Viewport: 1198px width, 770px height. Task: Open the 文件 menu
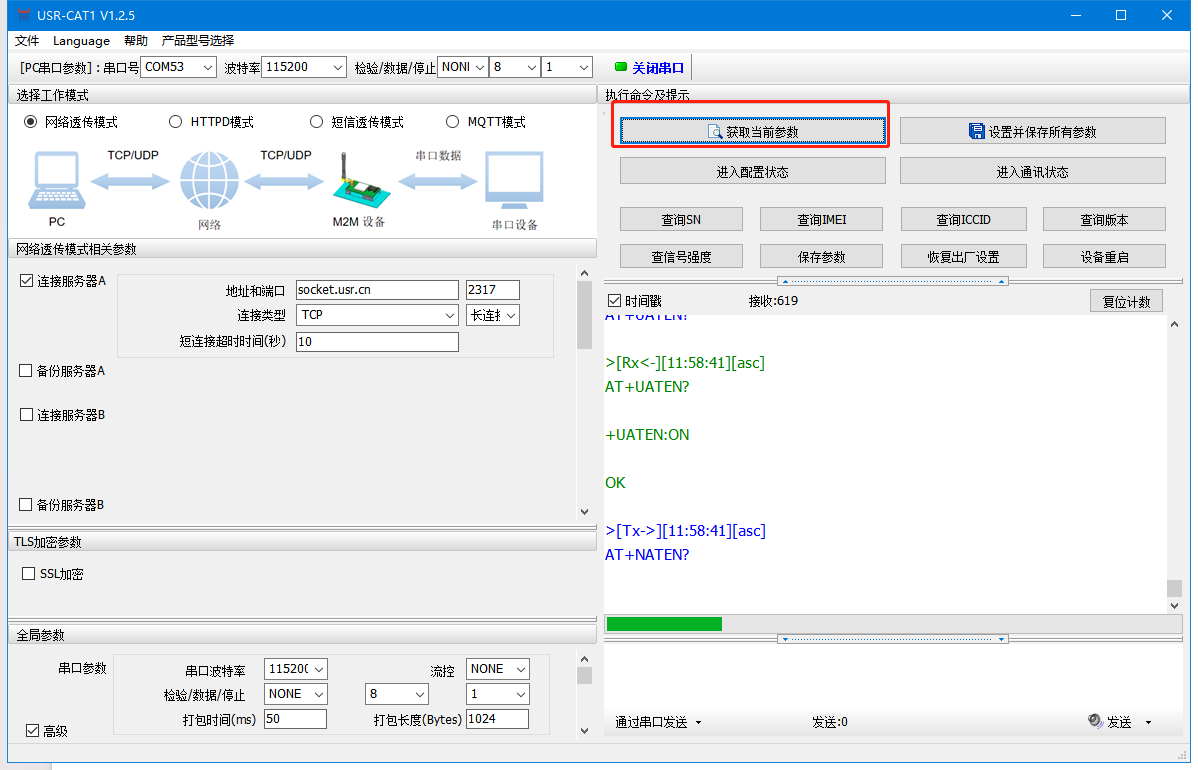coord(27,40)
